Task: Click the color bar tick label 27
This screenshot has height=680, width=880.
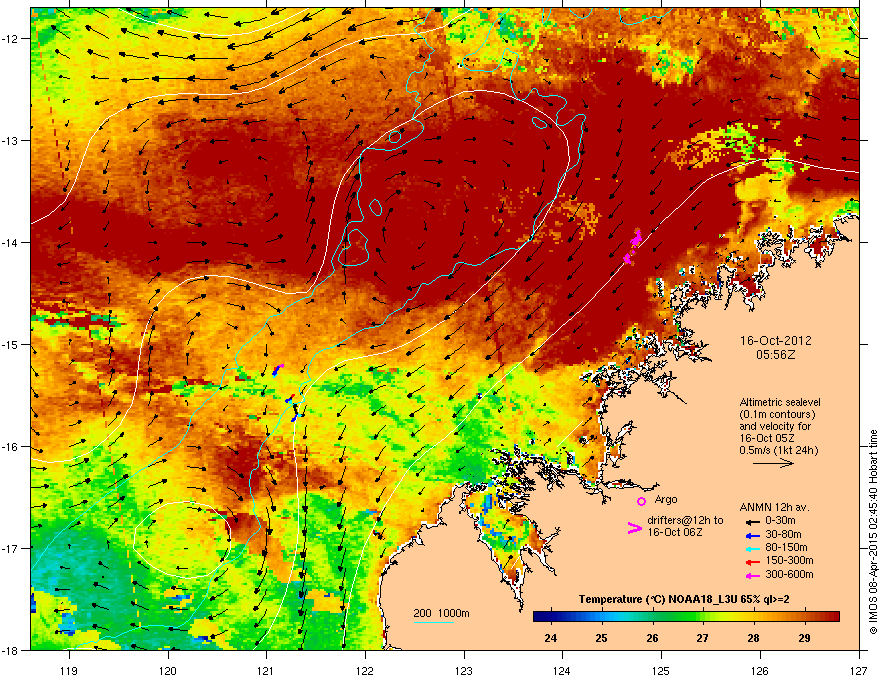Action: [x=703, y=638]
